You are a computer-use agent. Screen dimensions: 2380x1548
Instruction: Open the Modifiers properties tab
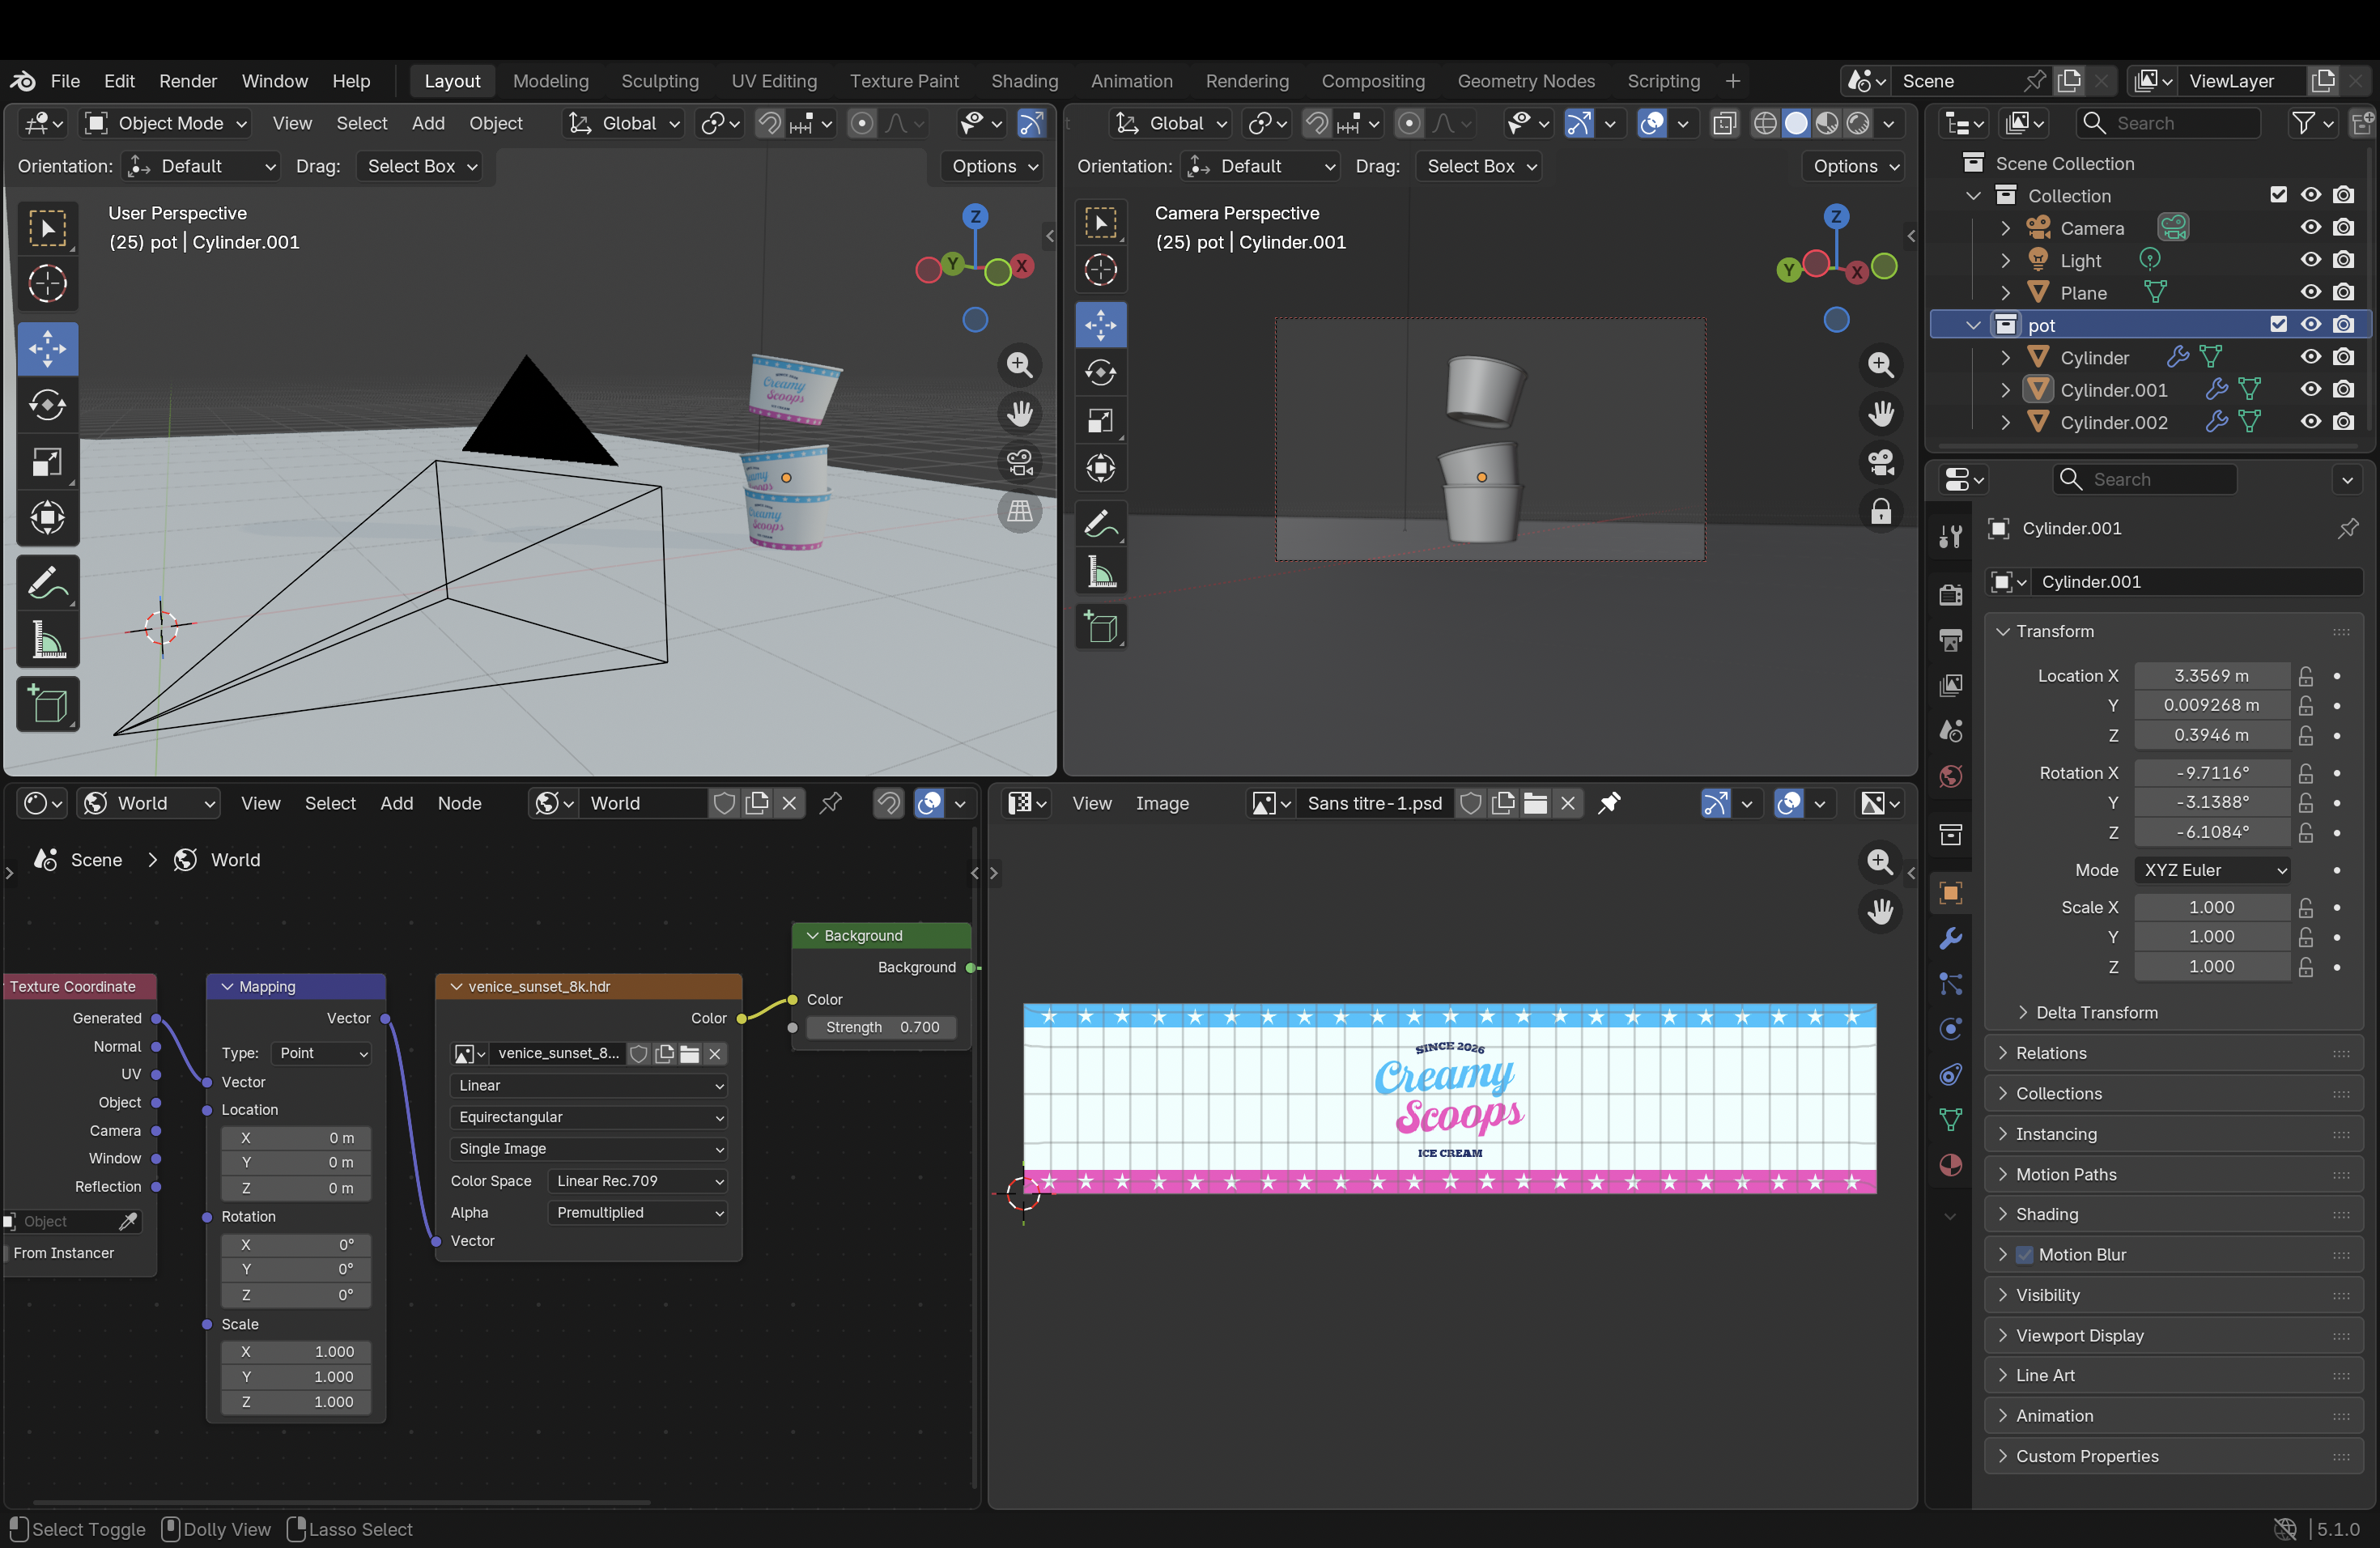(x=1950, y=938)
